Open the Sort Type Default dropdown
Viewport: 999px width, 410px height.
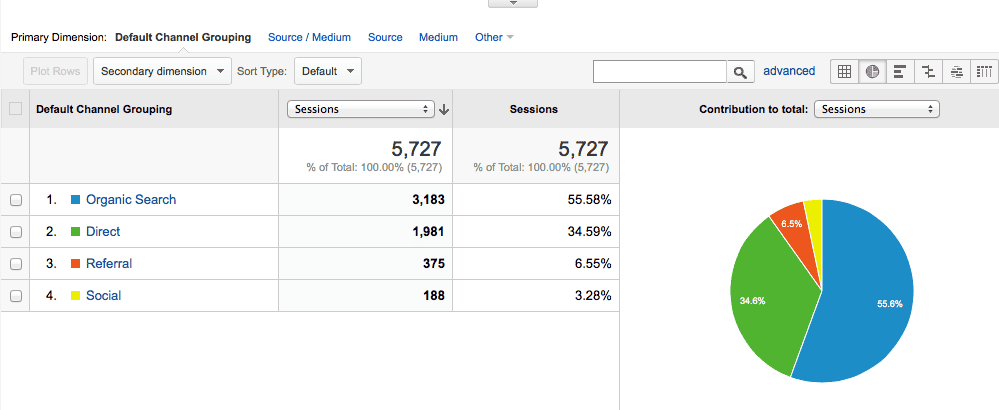pos(327,71)
